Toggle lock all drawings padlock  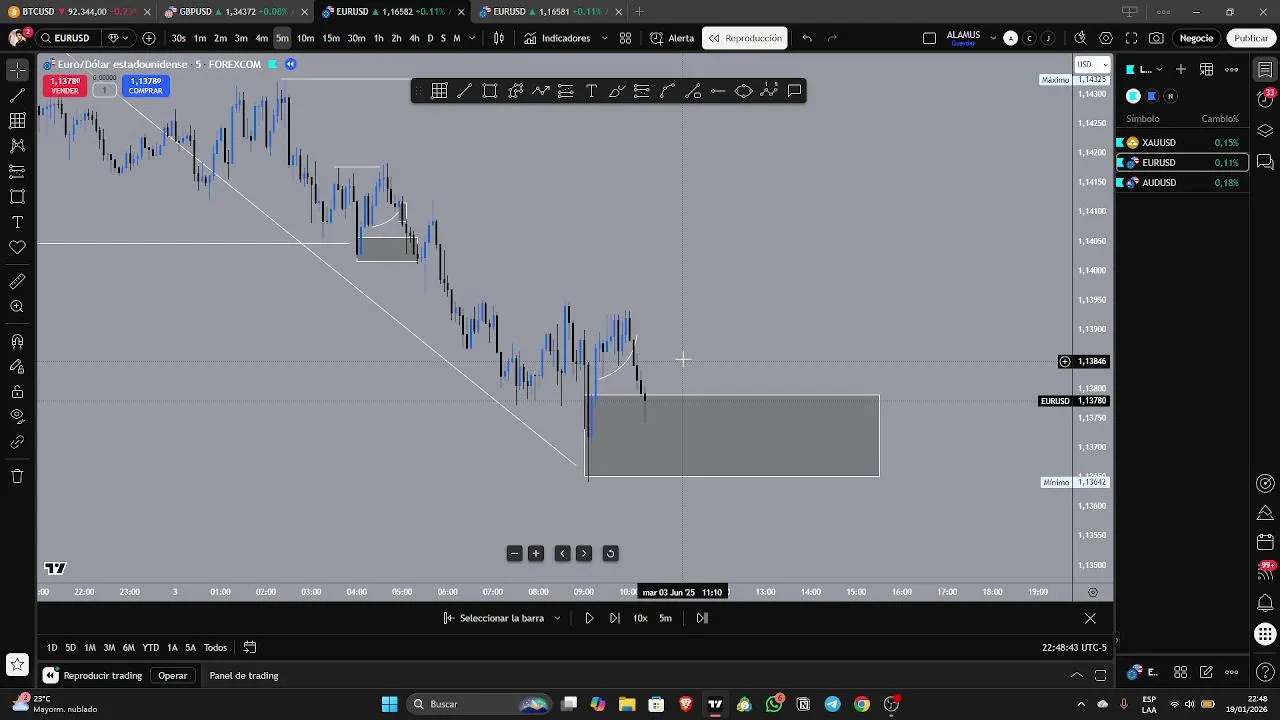pyautogui.click(x=17, y=392)
